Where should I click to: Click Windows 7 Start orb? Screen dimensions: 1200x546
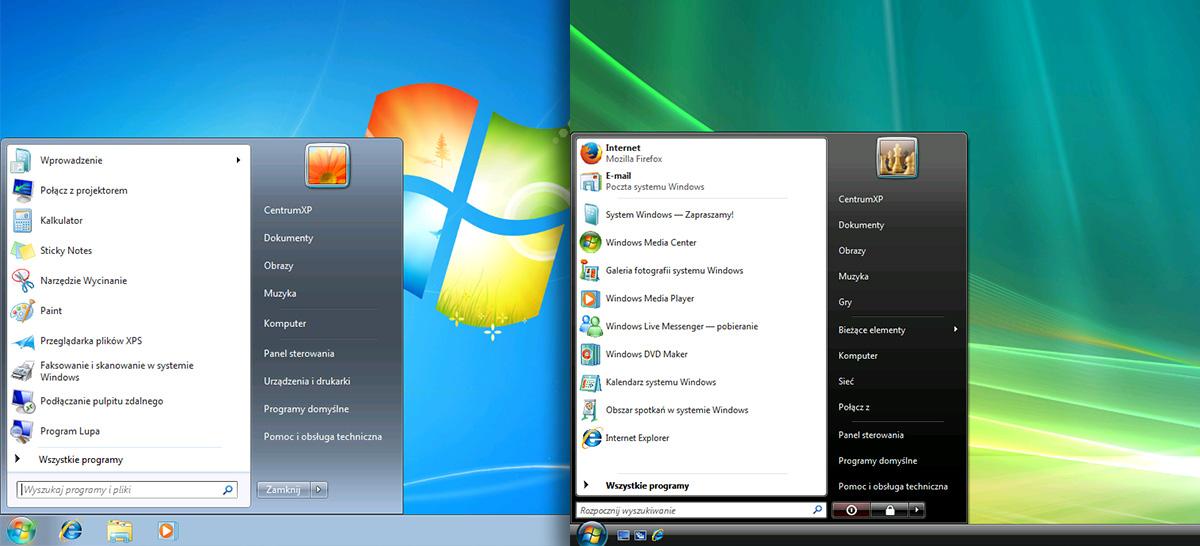[x=20, y=530]
